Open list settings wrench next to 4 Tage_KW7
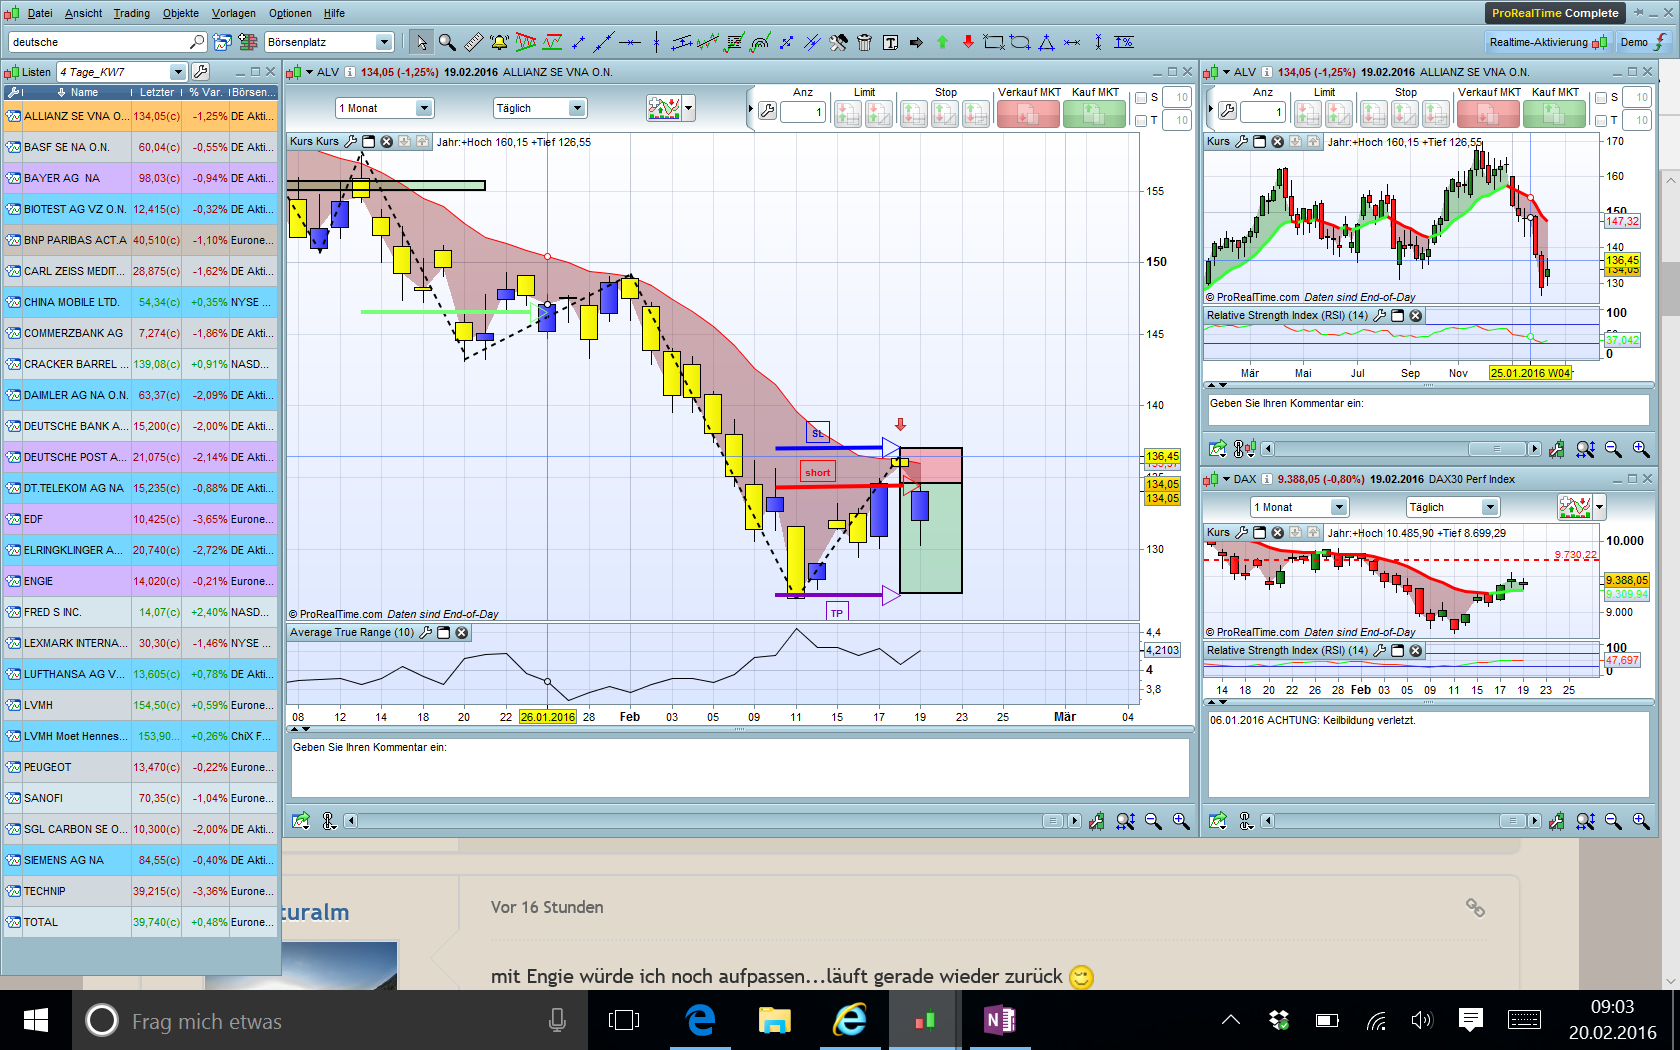Screen dimensions: 1680x1050 201,72
